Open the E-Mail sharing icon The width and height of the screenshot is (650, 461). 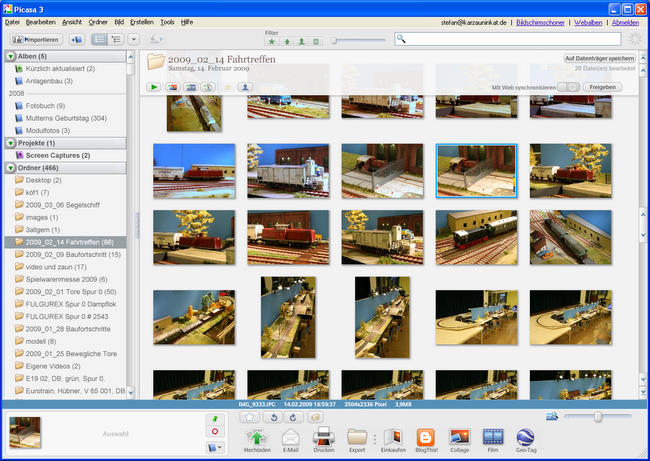[291, 437]
